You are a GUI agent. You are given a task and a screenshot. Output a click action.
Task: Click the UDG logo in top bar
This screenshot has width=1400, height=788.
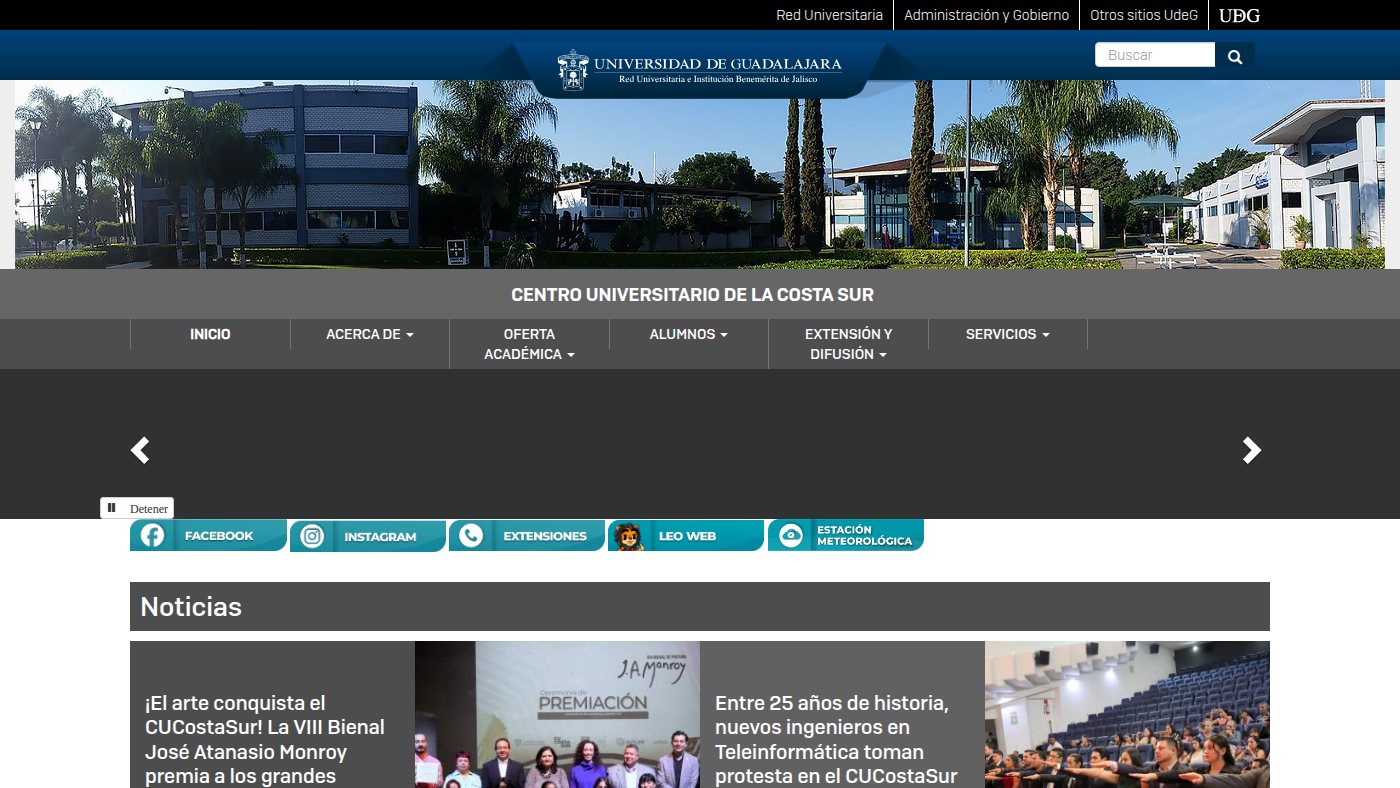tap(1239, 15)
